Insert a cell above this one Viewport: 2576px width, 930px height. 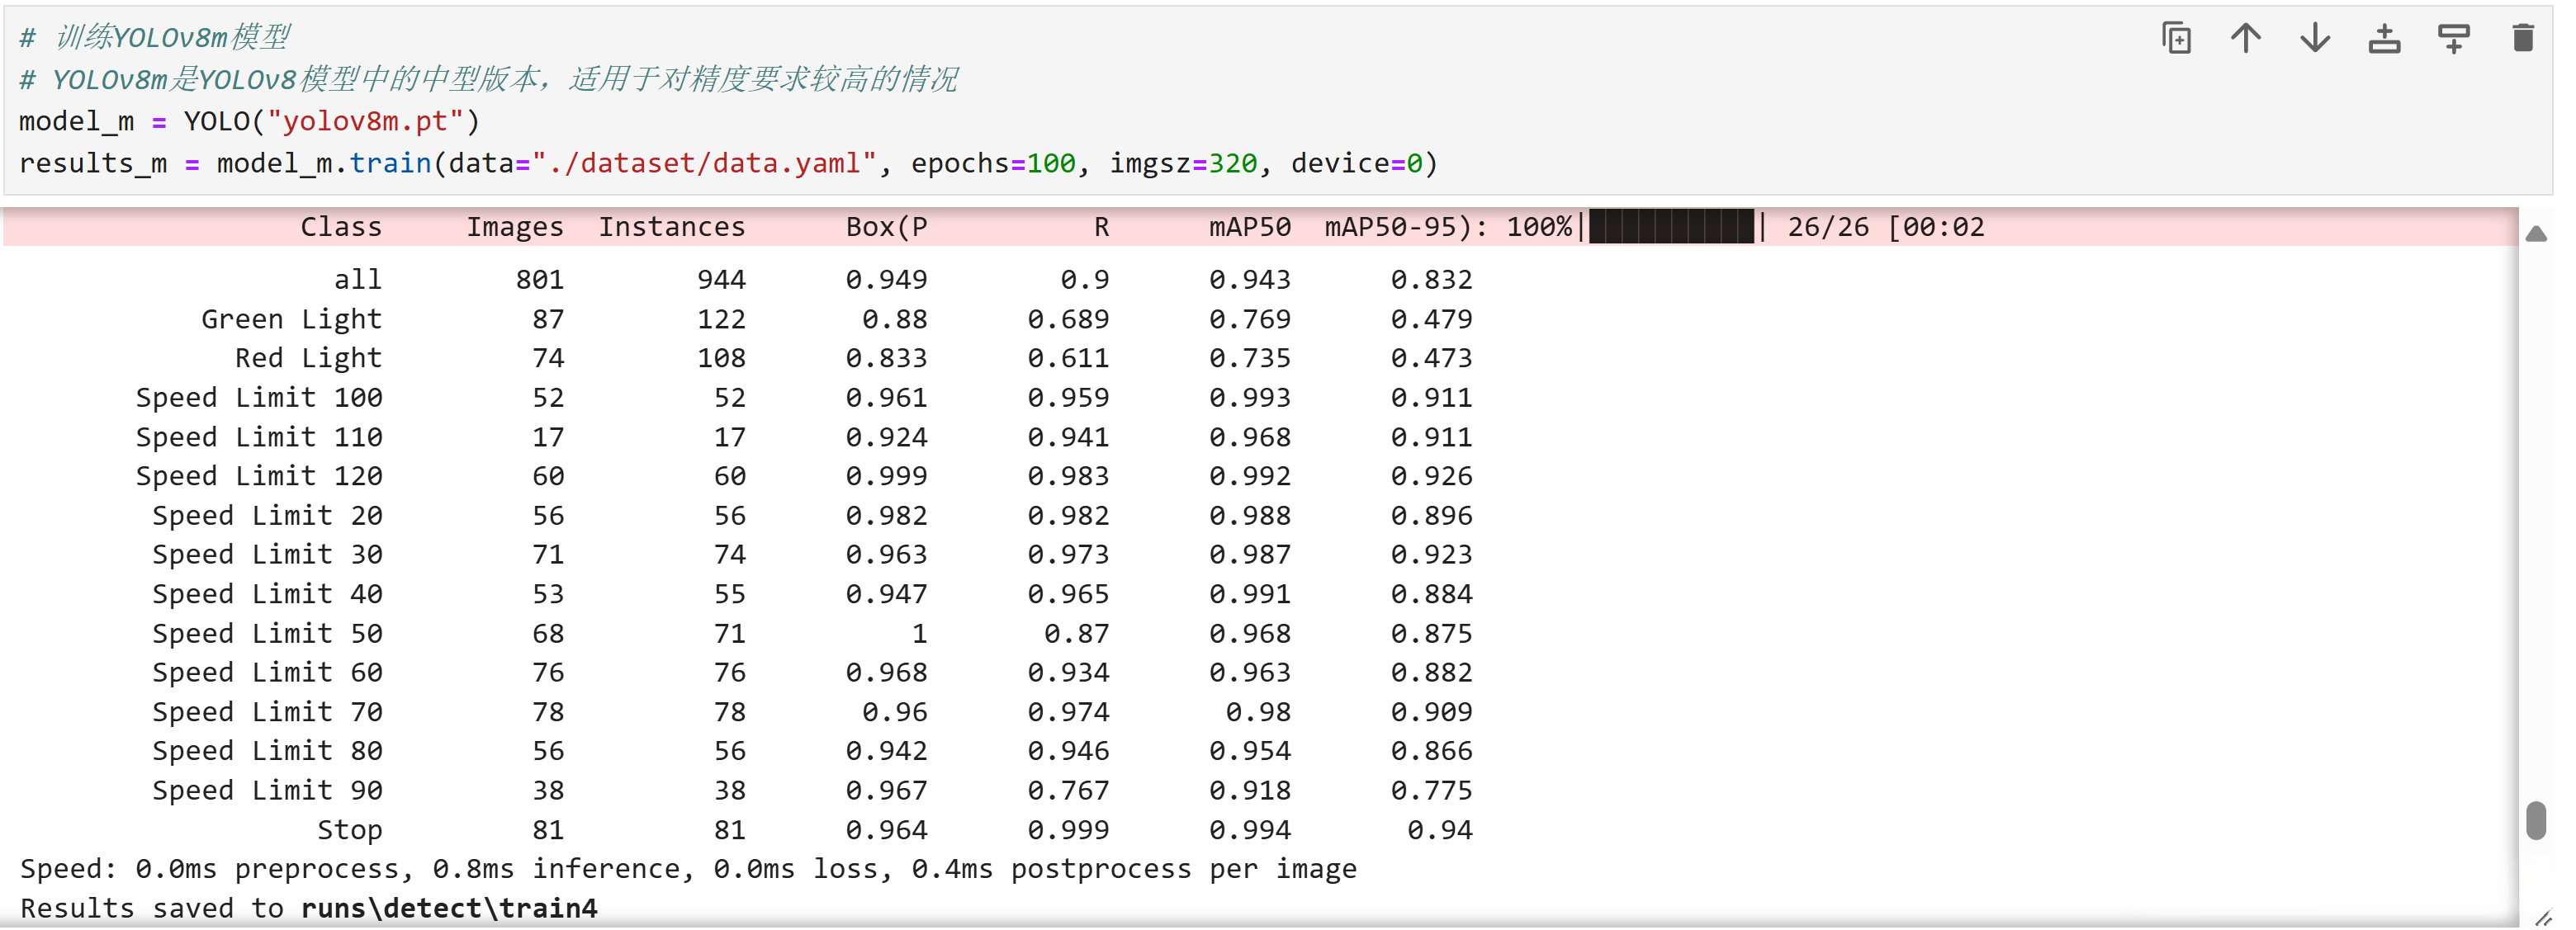coord(2384,38)
